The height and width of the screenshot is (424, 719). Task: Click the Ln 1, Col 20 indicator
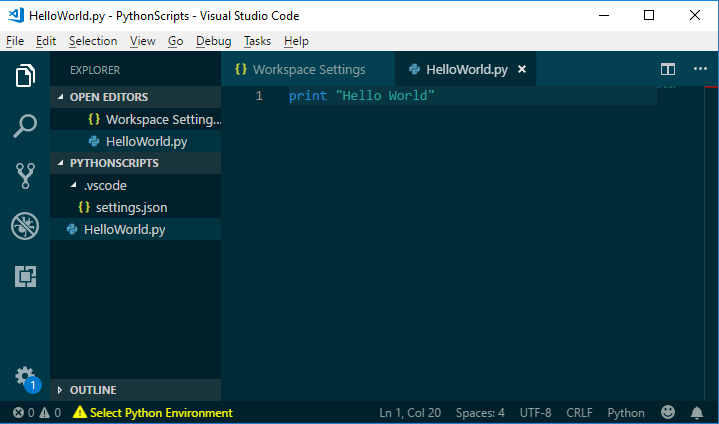pyautogui.click(x=410, y=413)
